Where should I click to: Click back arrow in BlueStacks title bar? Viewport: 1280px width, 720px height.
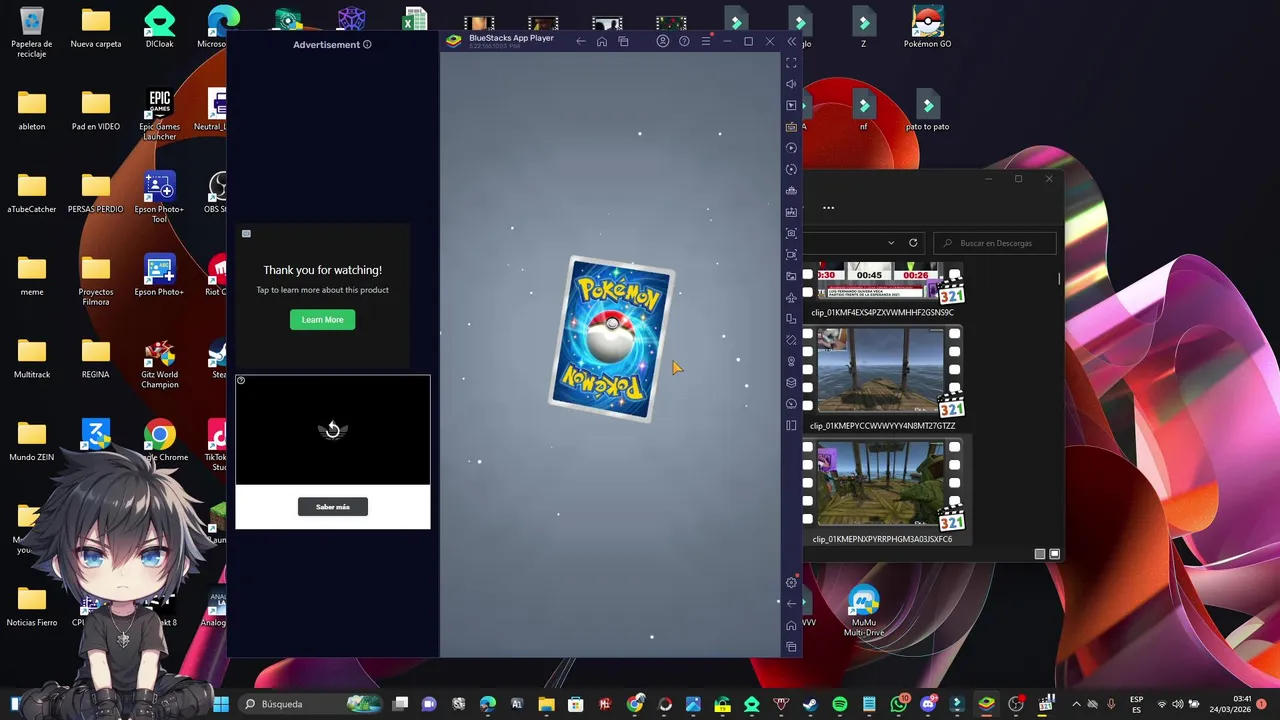580,41
